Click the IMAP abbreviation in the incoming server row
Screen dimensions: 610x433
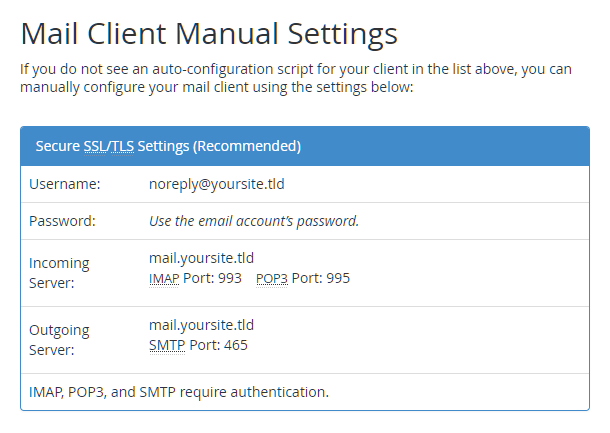click(x=164, y=279)
